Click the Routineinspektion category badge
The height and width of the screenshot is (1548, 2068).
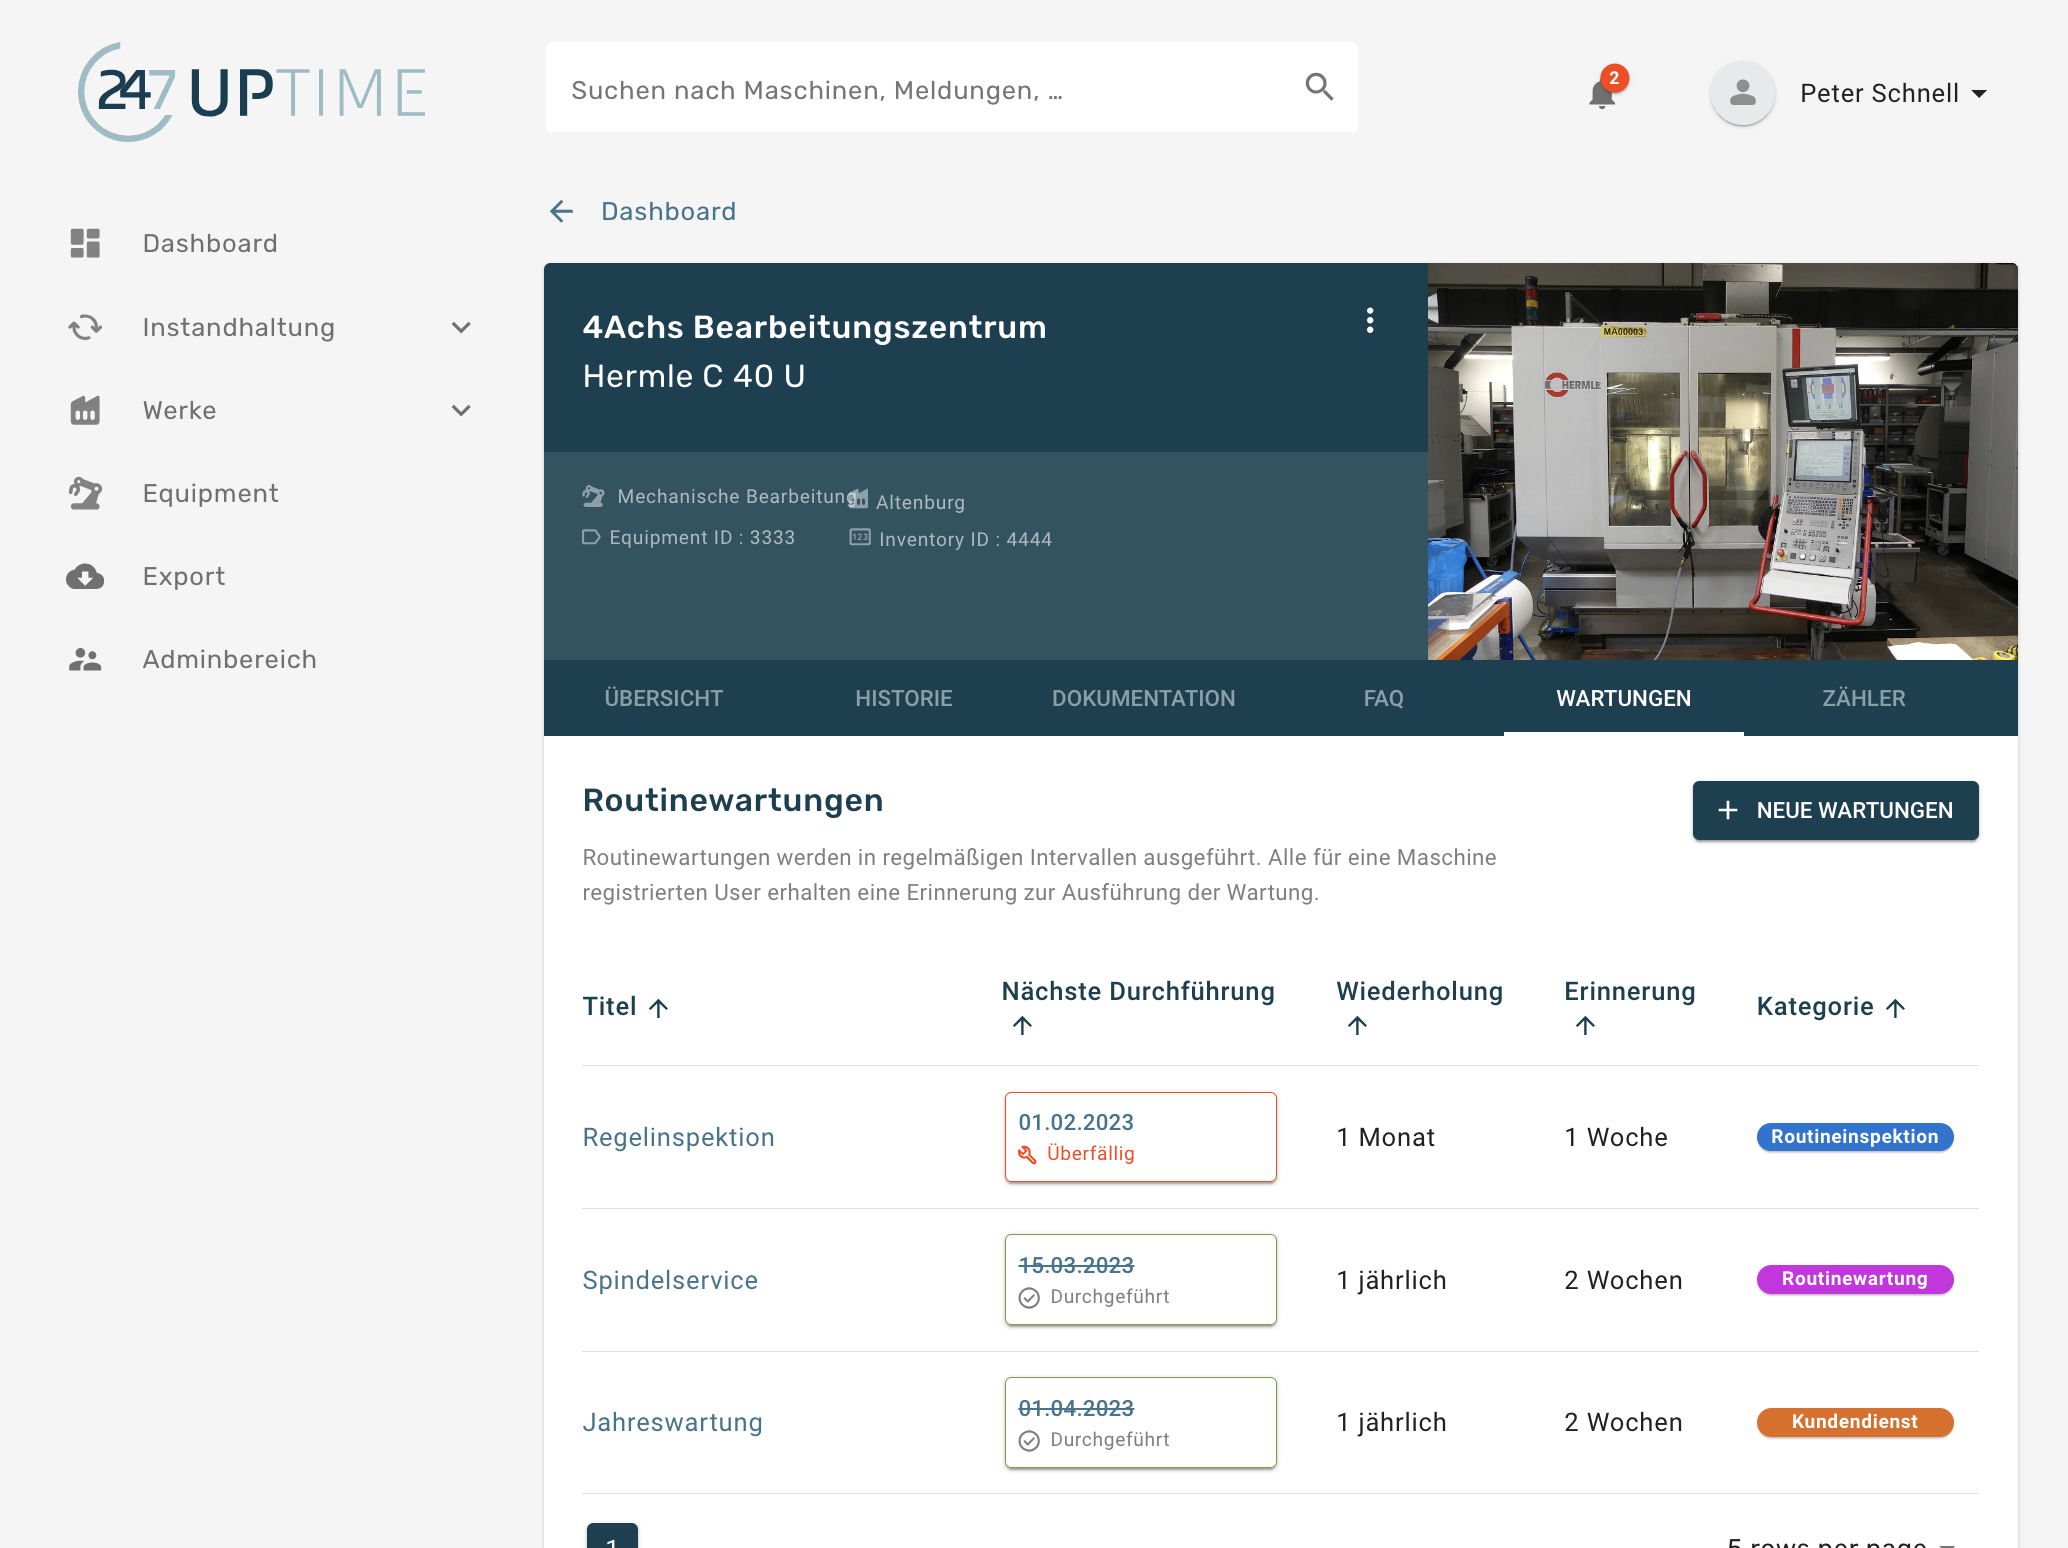[1854, 1137]
